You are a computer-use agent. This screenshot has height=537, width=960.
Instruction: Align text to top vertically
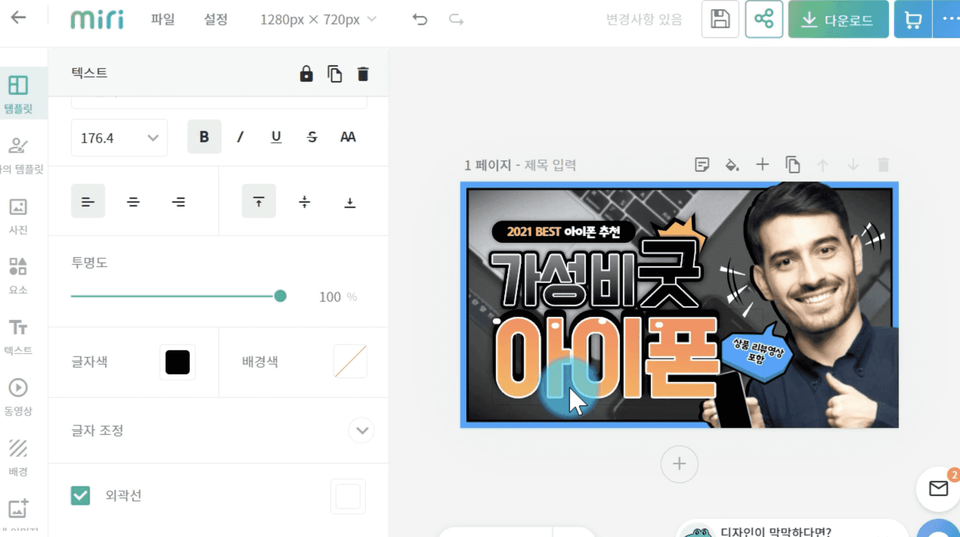(259, 201)
